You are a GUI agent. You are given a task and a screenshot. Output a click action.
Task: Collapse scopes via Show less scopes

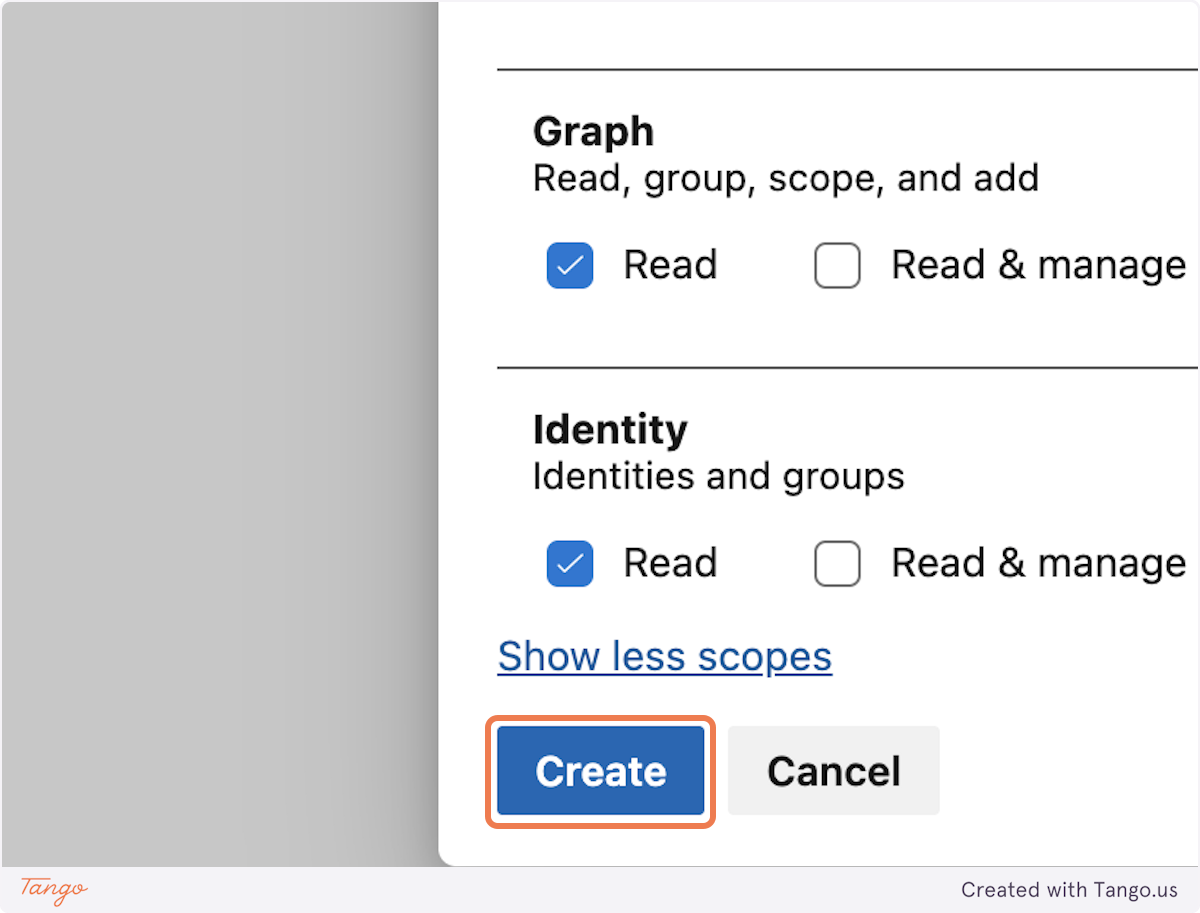664,656
